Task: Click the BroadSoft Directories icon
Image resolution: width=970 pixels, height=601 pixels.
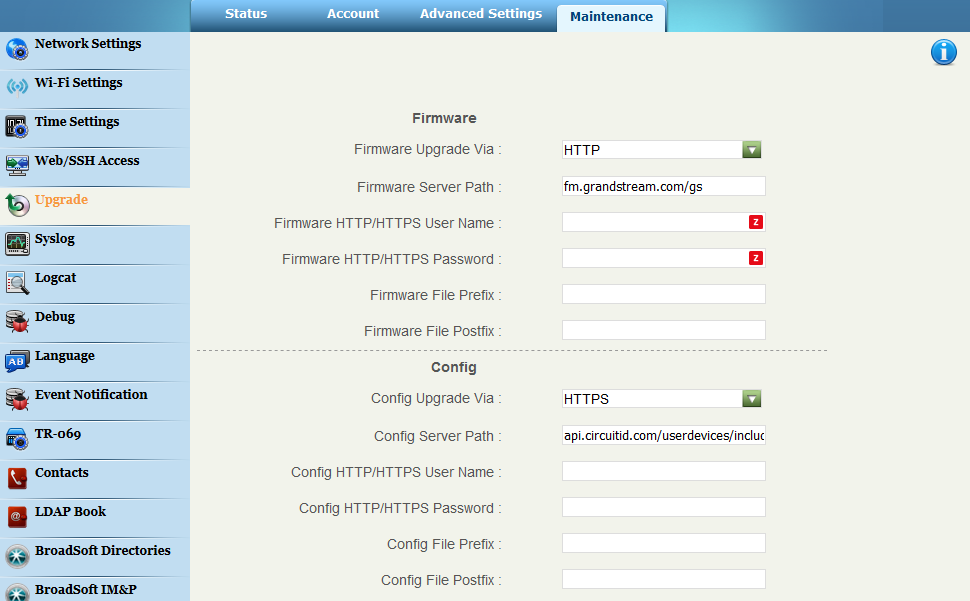Action: (x=17, y=556)
